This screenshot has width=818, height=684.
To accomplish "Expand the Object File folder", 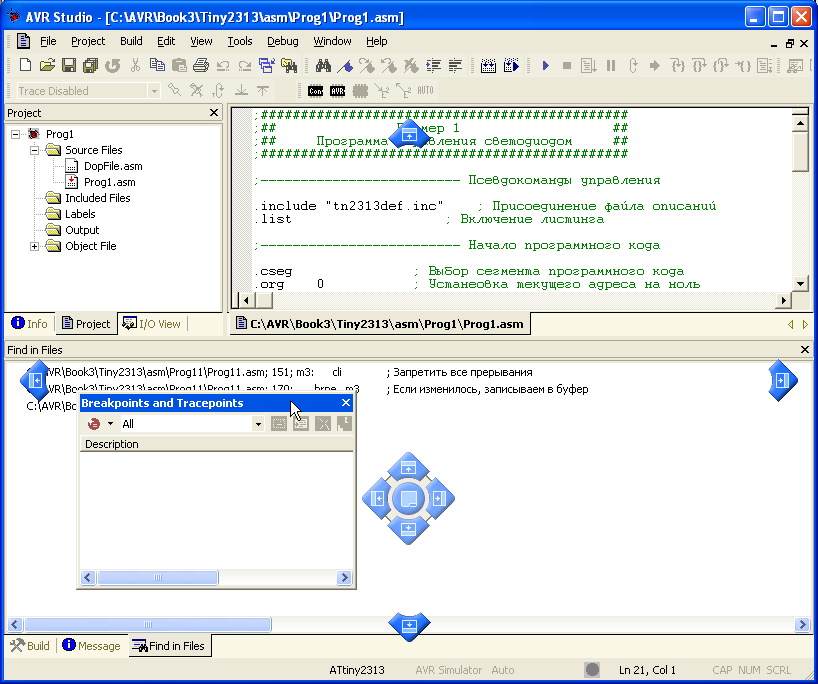I will [34, 246].
